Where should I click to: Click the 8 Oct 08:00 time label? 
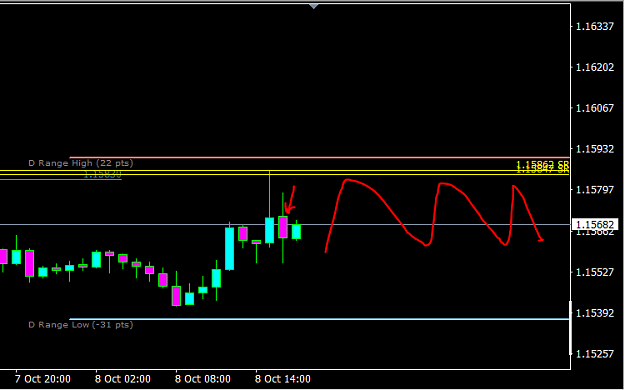[202, 379]
